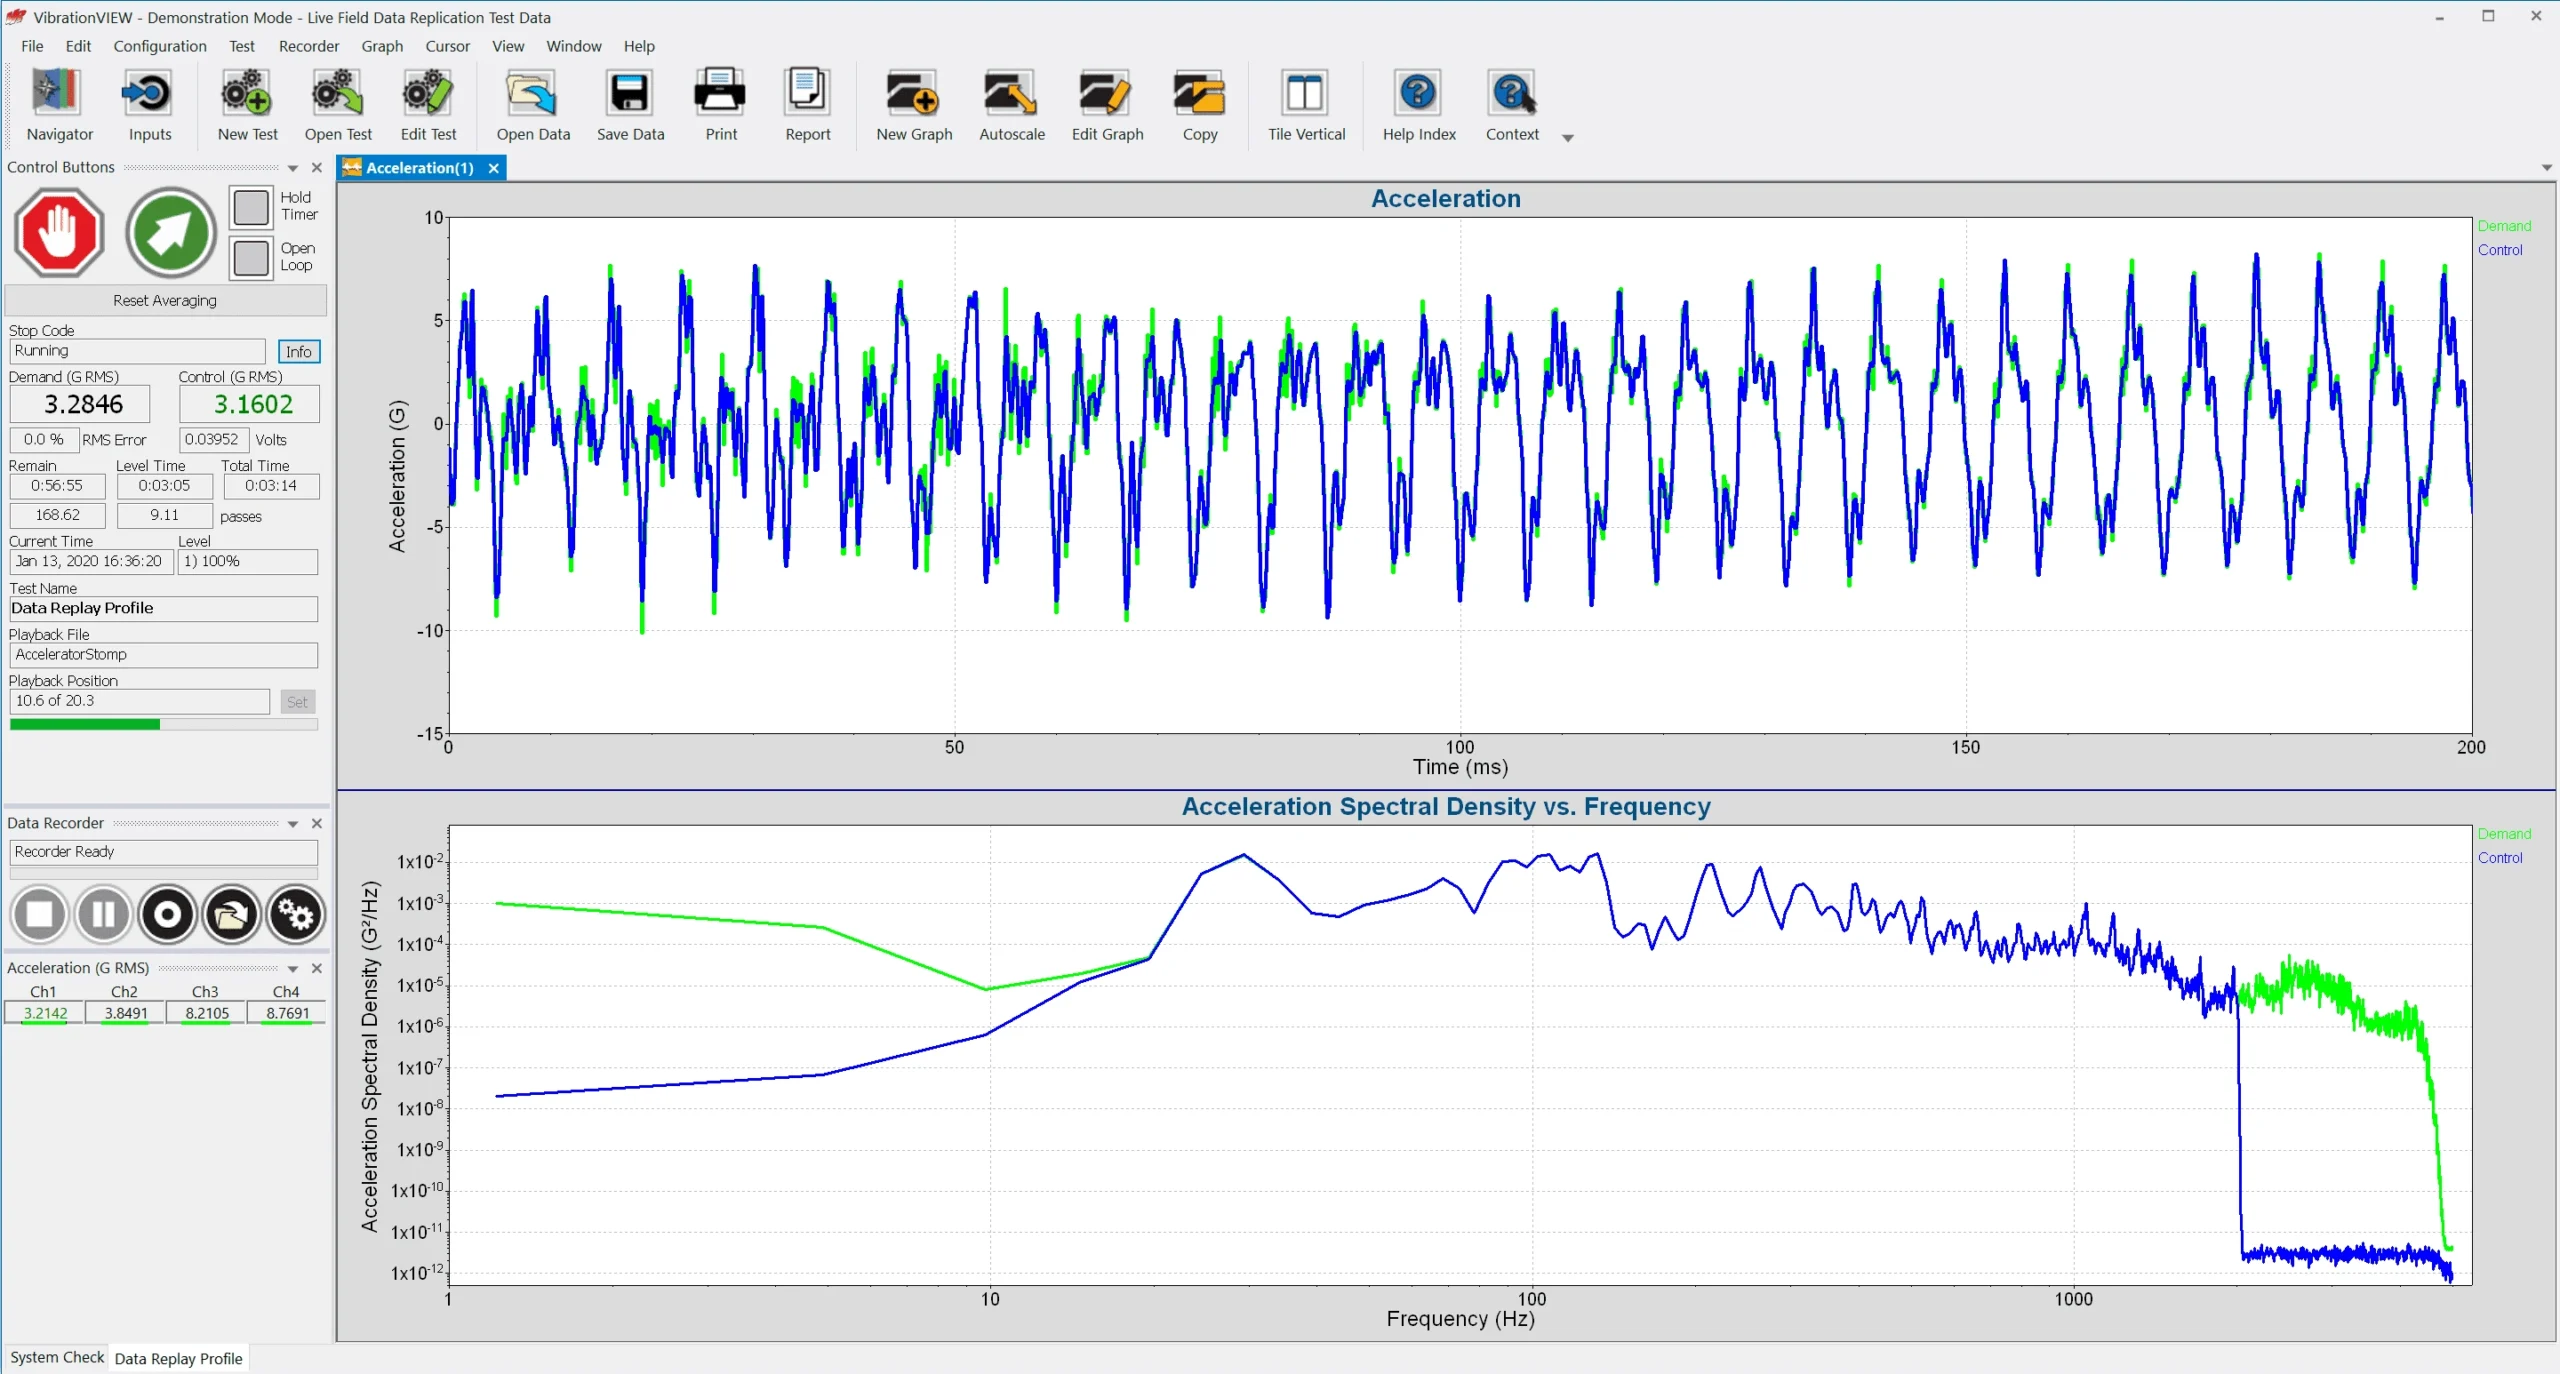Pause the Data Recorder
The height and width of the screenshot is (1374, 2560).
[x=103, y=914]
